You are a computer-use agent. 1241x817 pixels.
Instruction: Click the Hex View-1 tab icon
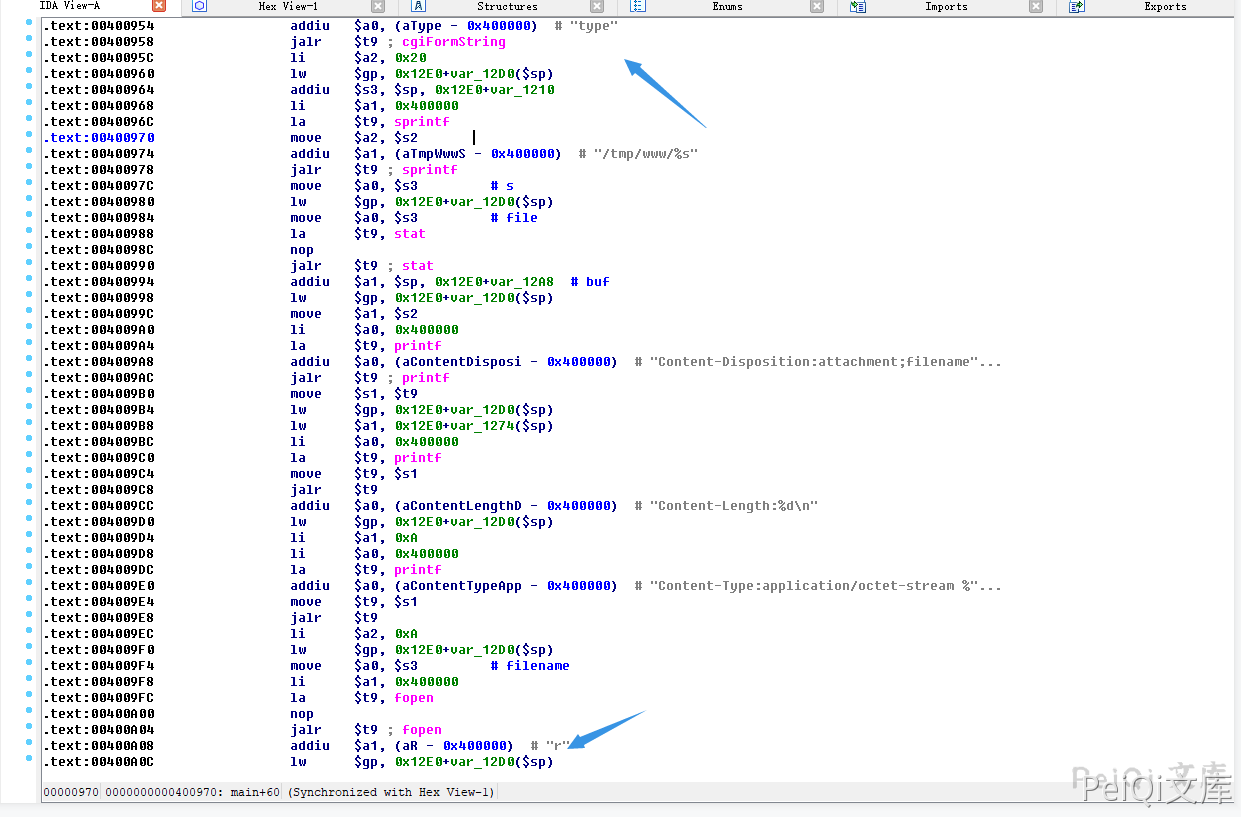point(199,6)
